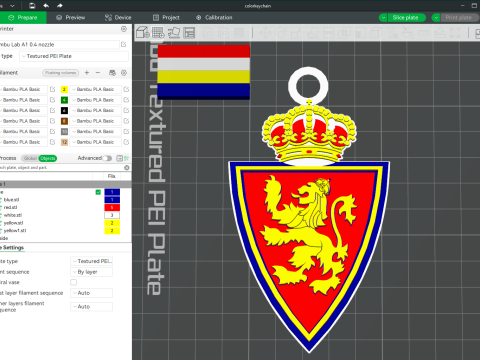Select white.stl in object list
Screen dimensions: 480x360
coord(13,215)
